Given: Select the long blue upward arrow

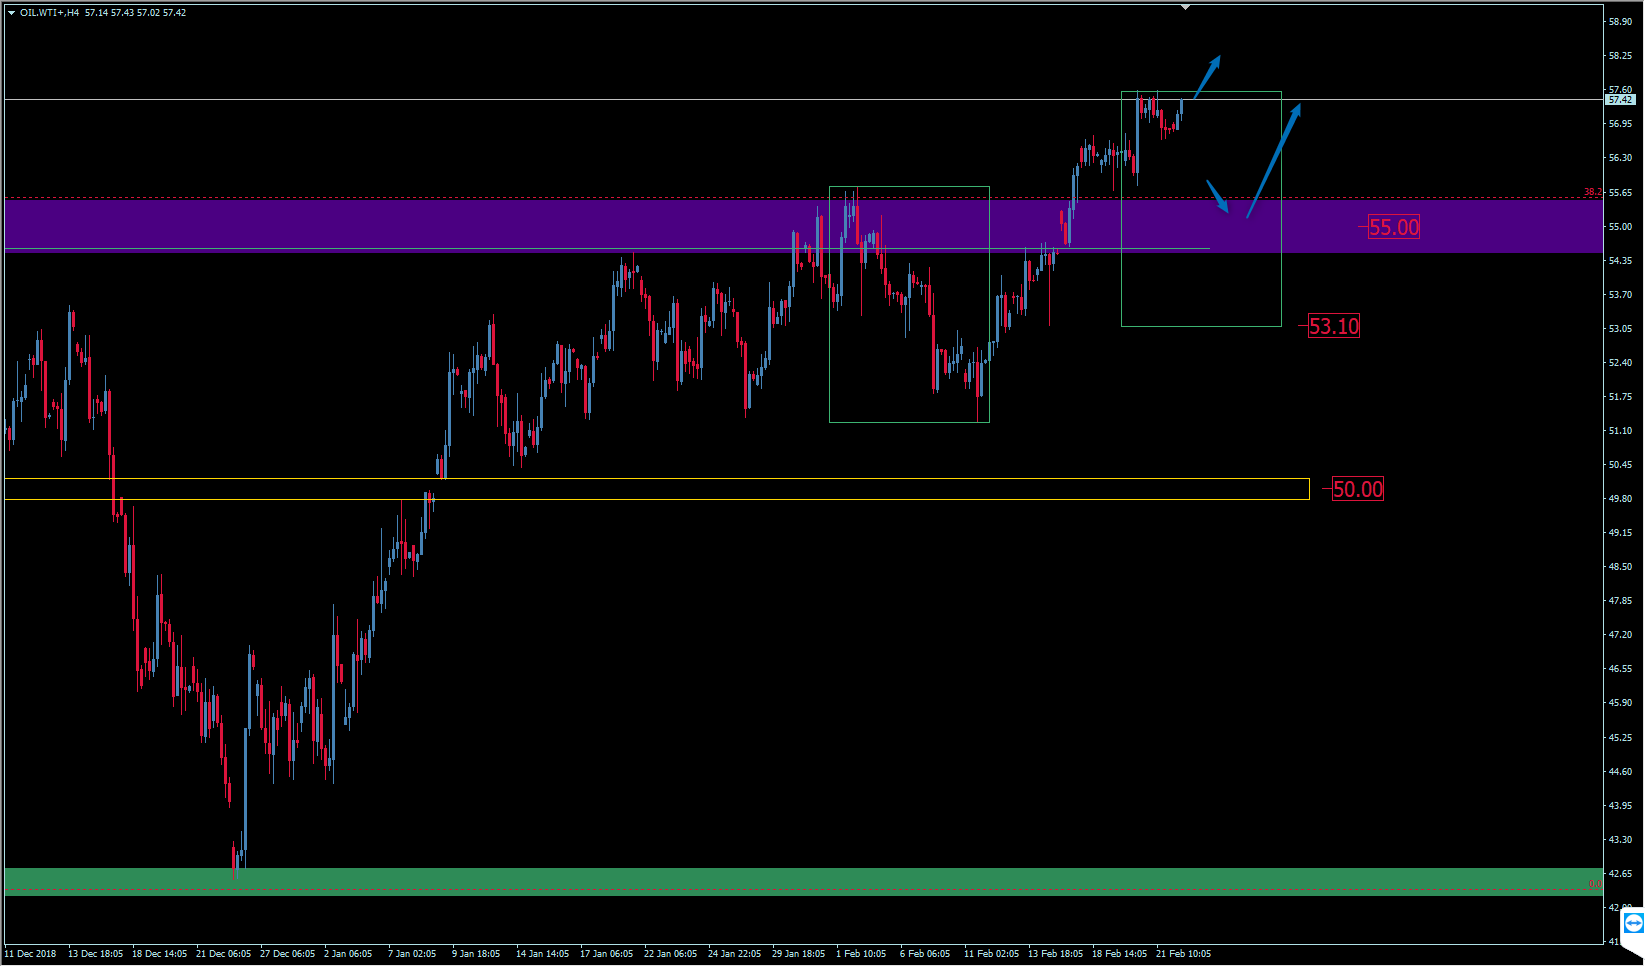Looking at the screenshot, I should tap(1274, 160).
